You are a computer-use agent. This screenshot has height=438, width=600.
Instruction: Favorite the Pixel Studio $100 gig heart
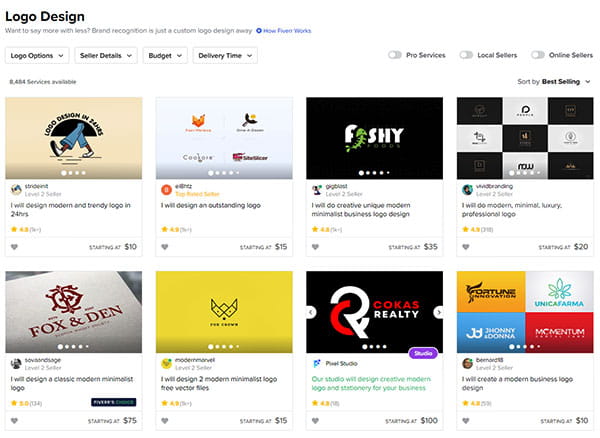315,421
